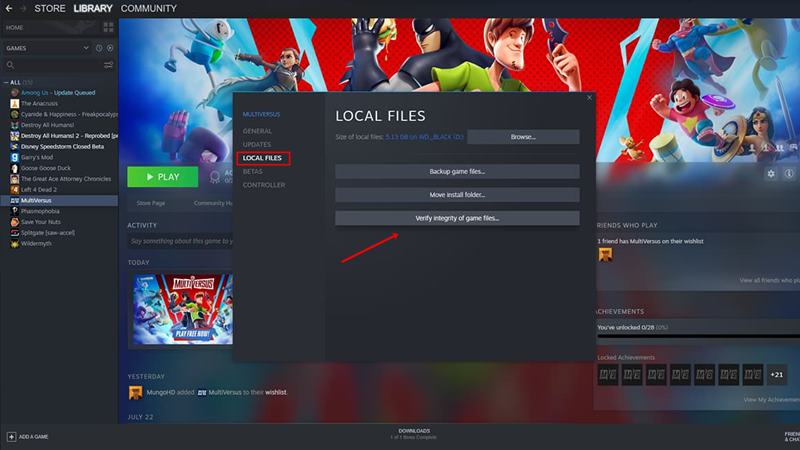Go back with the left arrow
Image resolution: width=800 pixels, height=450 pixels.
click(9, 9)
